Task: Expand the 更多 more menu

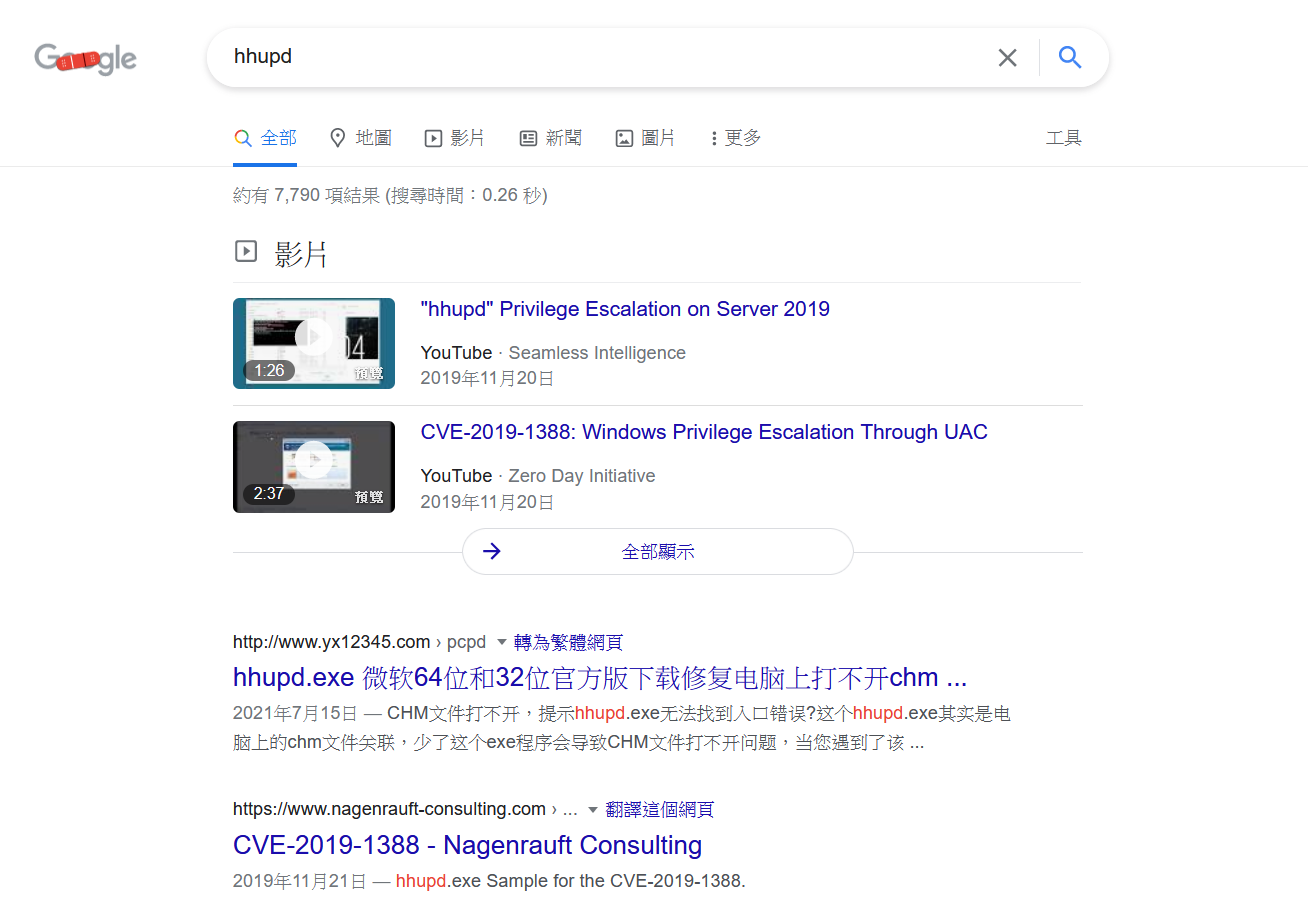Action: [736, 138]
